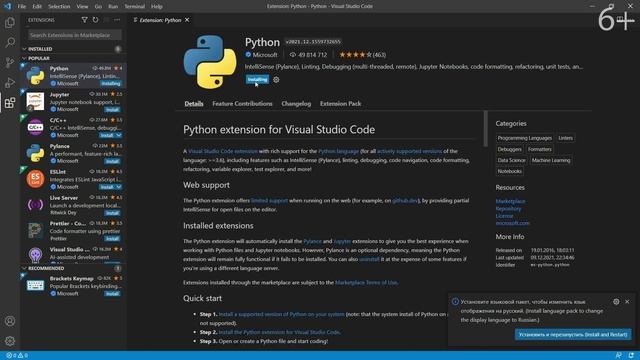The width and height of the screenshot is (640, 360).
Task: Click the Search Extensions in Marketplace field
Action: pyautogui.click(x=75, y=35)
